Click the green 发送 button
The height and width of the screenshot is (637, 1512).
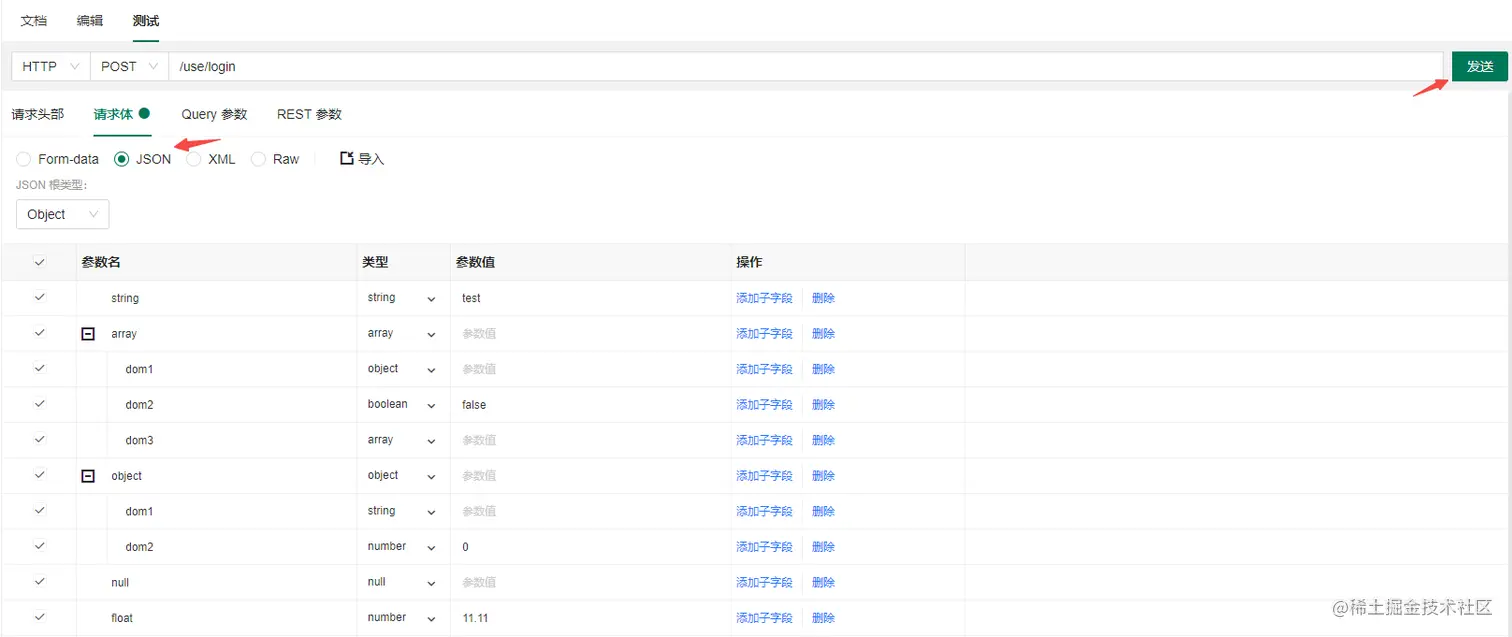[1480, 66]
